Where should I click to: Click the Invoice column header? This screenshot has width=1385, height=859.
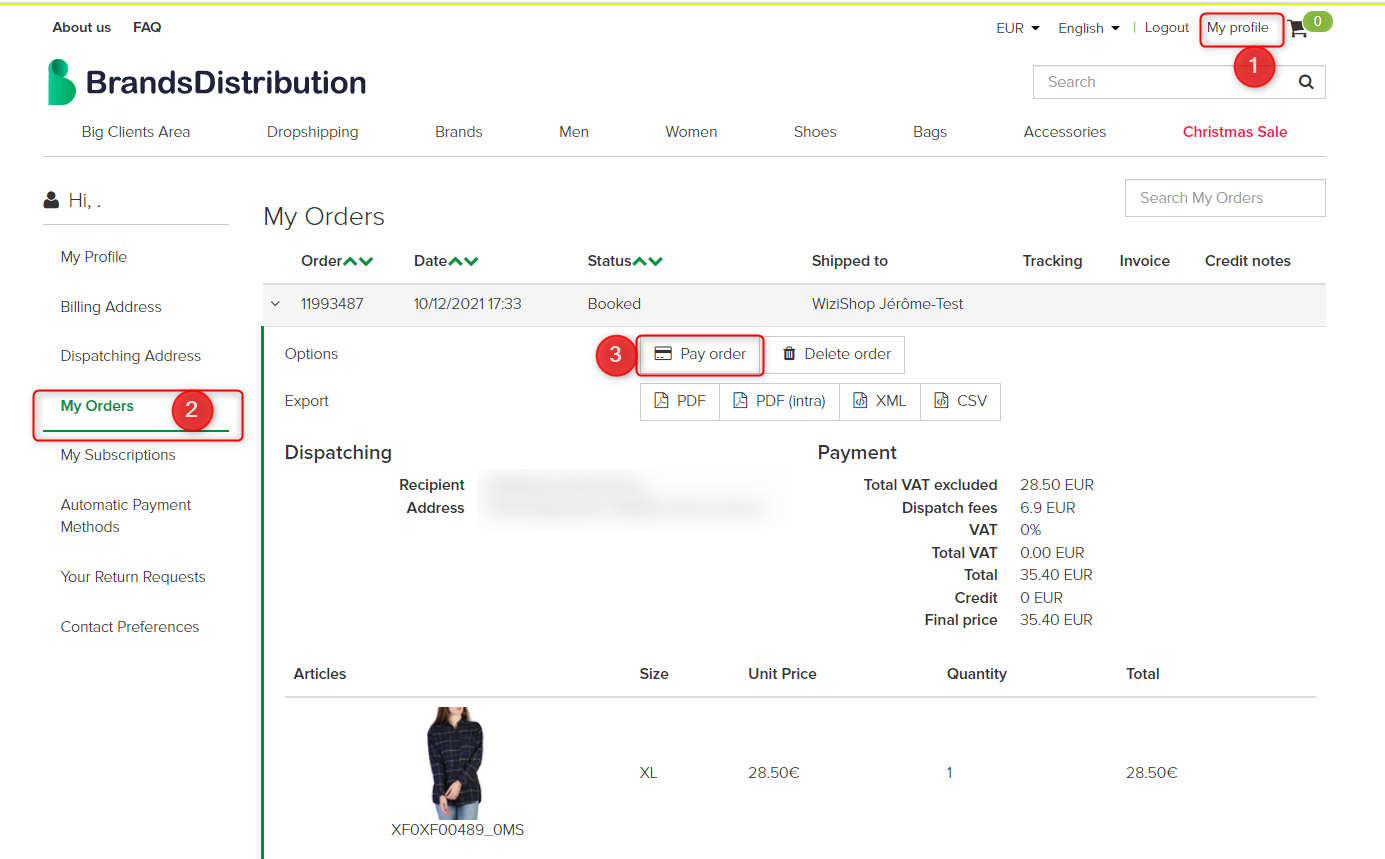(1145, 261)
